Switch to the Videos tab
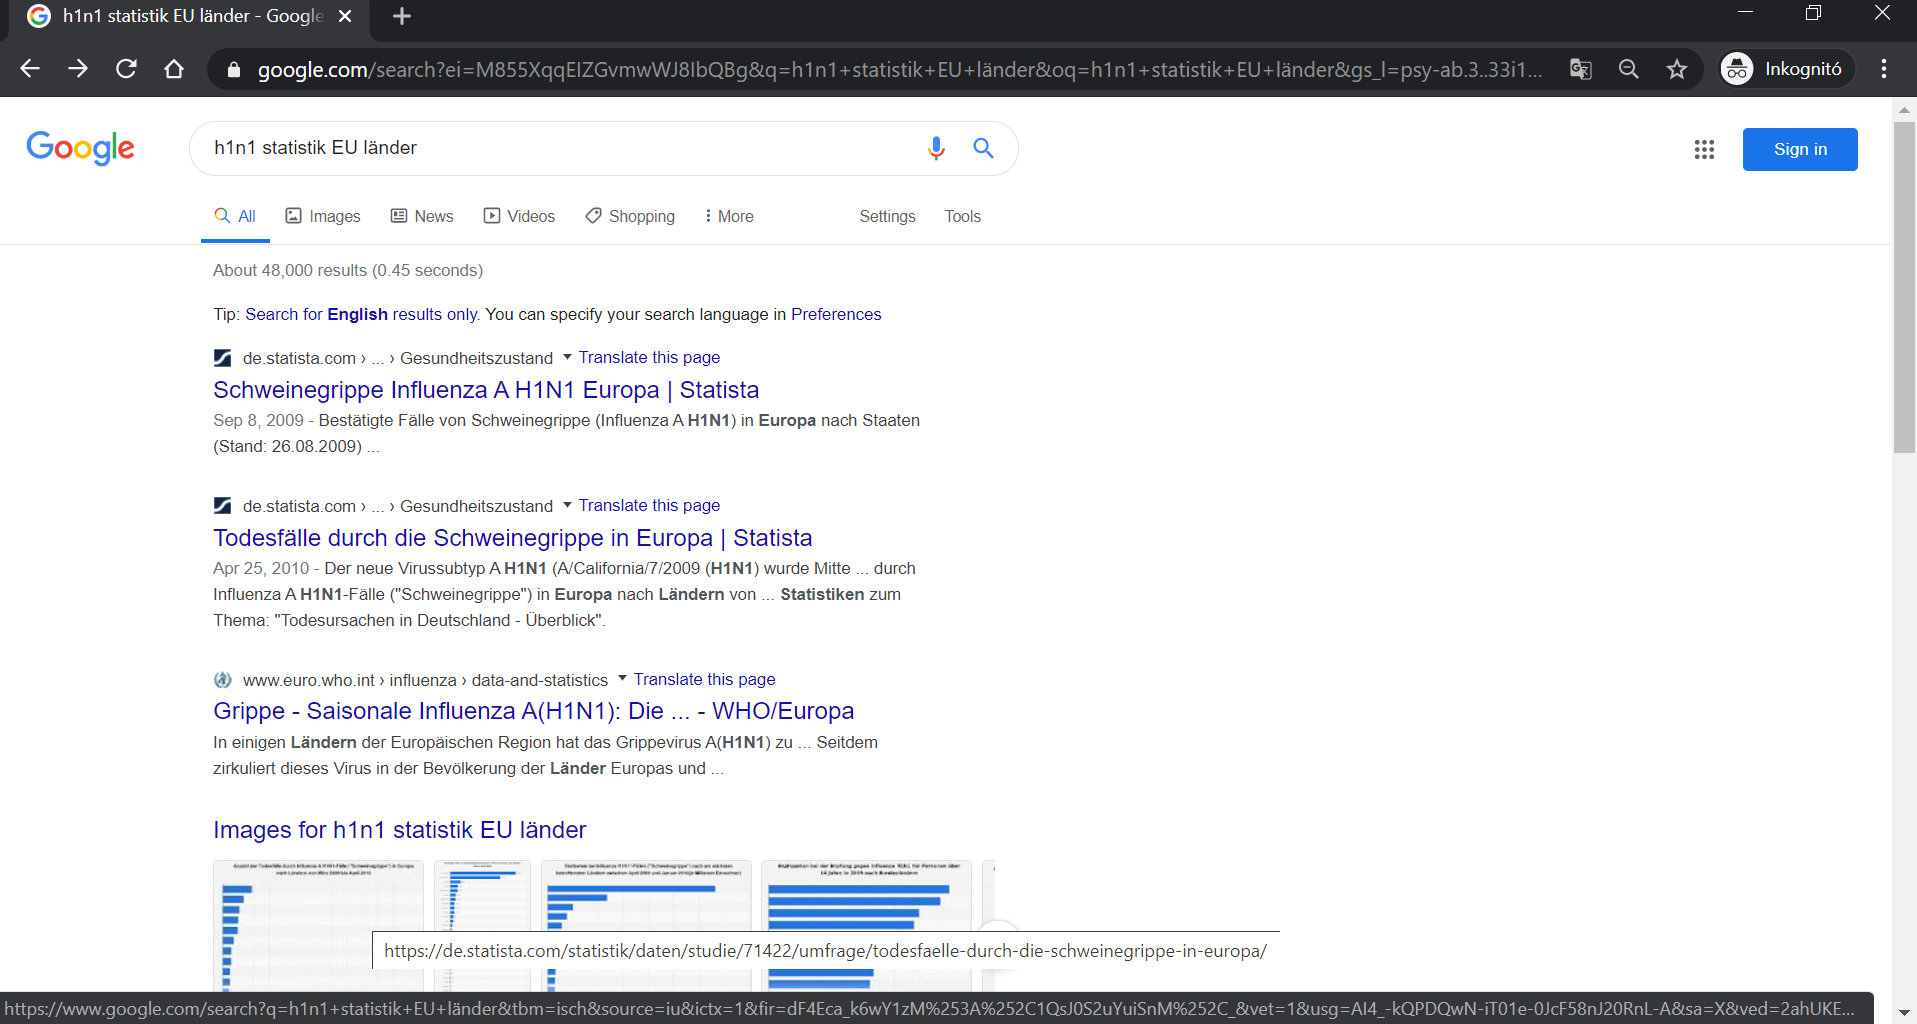Image resolution: width=1917 pixels, height=1024 pixels. (x=519, y=216)
